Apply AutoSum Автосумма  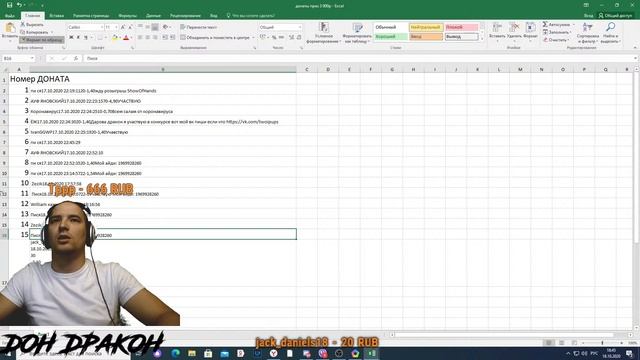(558, 24)
